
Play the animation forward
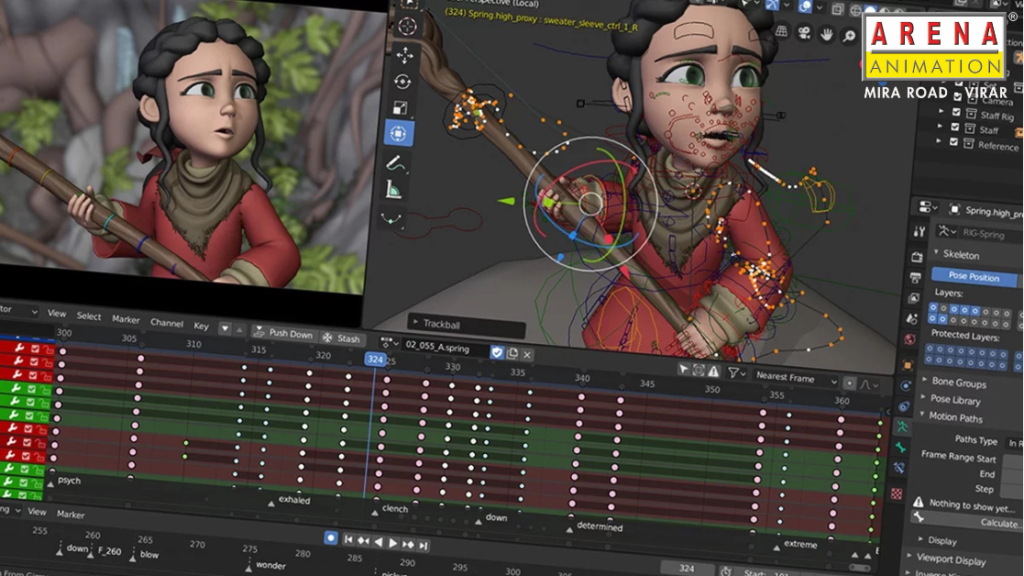(x=392, y=543)
